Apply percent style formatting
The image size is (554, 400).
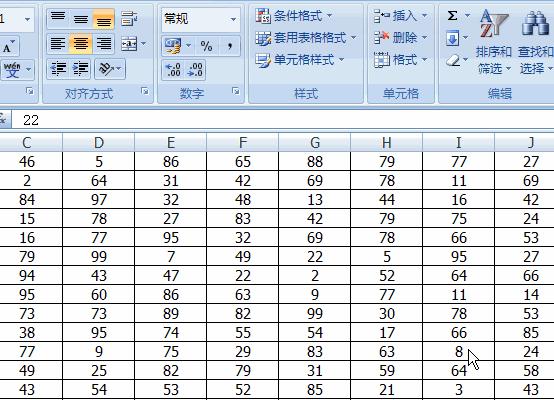tap(206, 46)
